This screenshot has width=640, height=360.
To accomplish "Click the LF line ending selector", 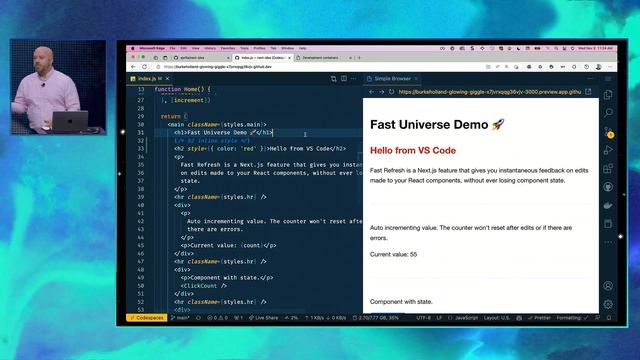I will click(x=439, y=318).
